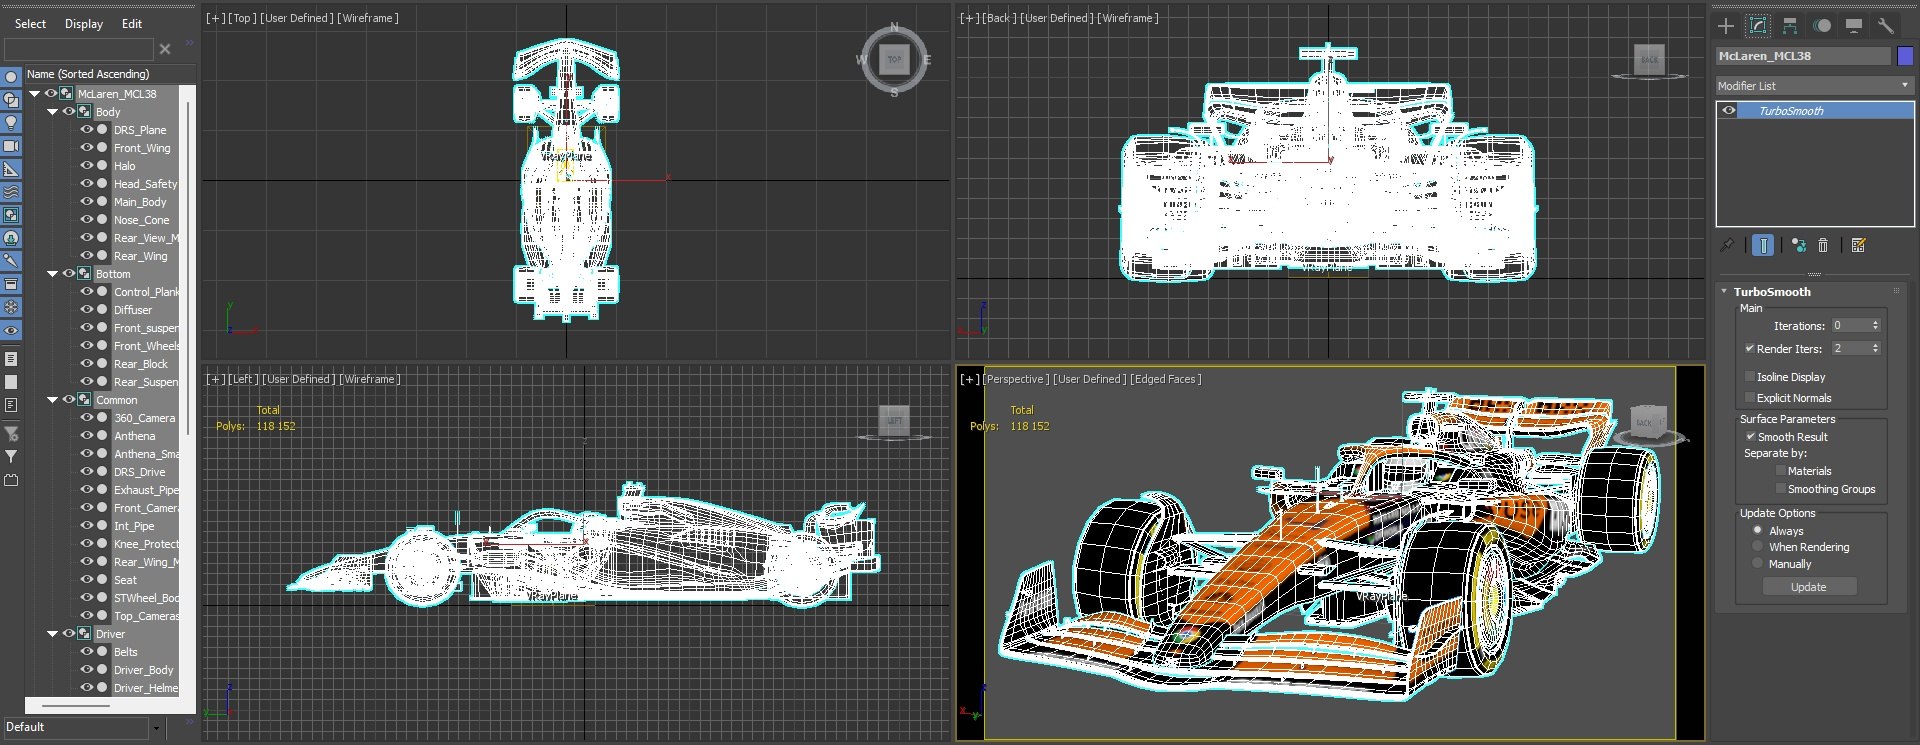Collapse the Bottom group in tree
1920x745 pixels.
(53, 274)
